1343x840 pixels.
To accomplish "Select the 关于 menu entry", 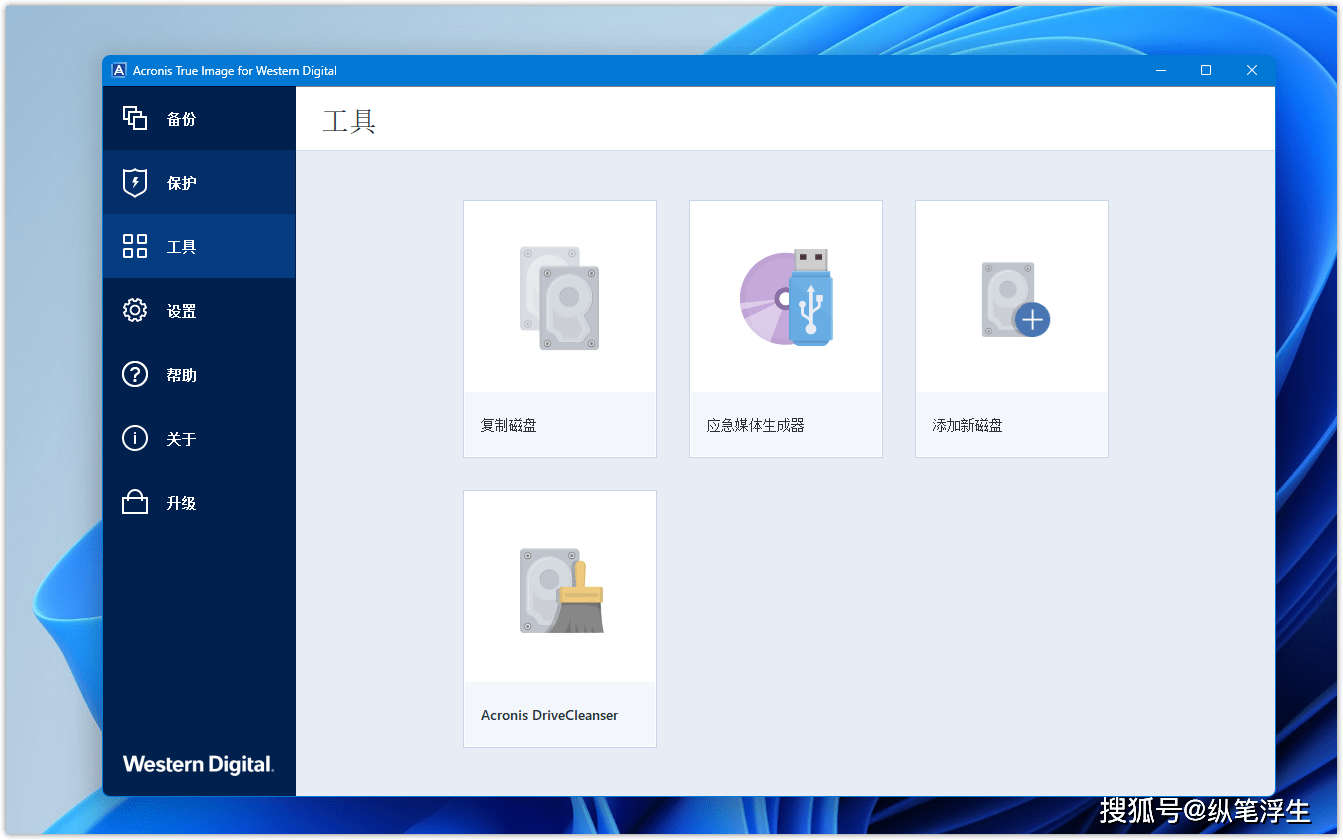I will point(199,438).
